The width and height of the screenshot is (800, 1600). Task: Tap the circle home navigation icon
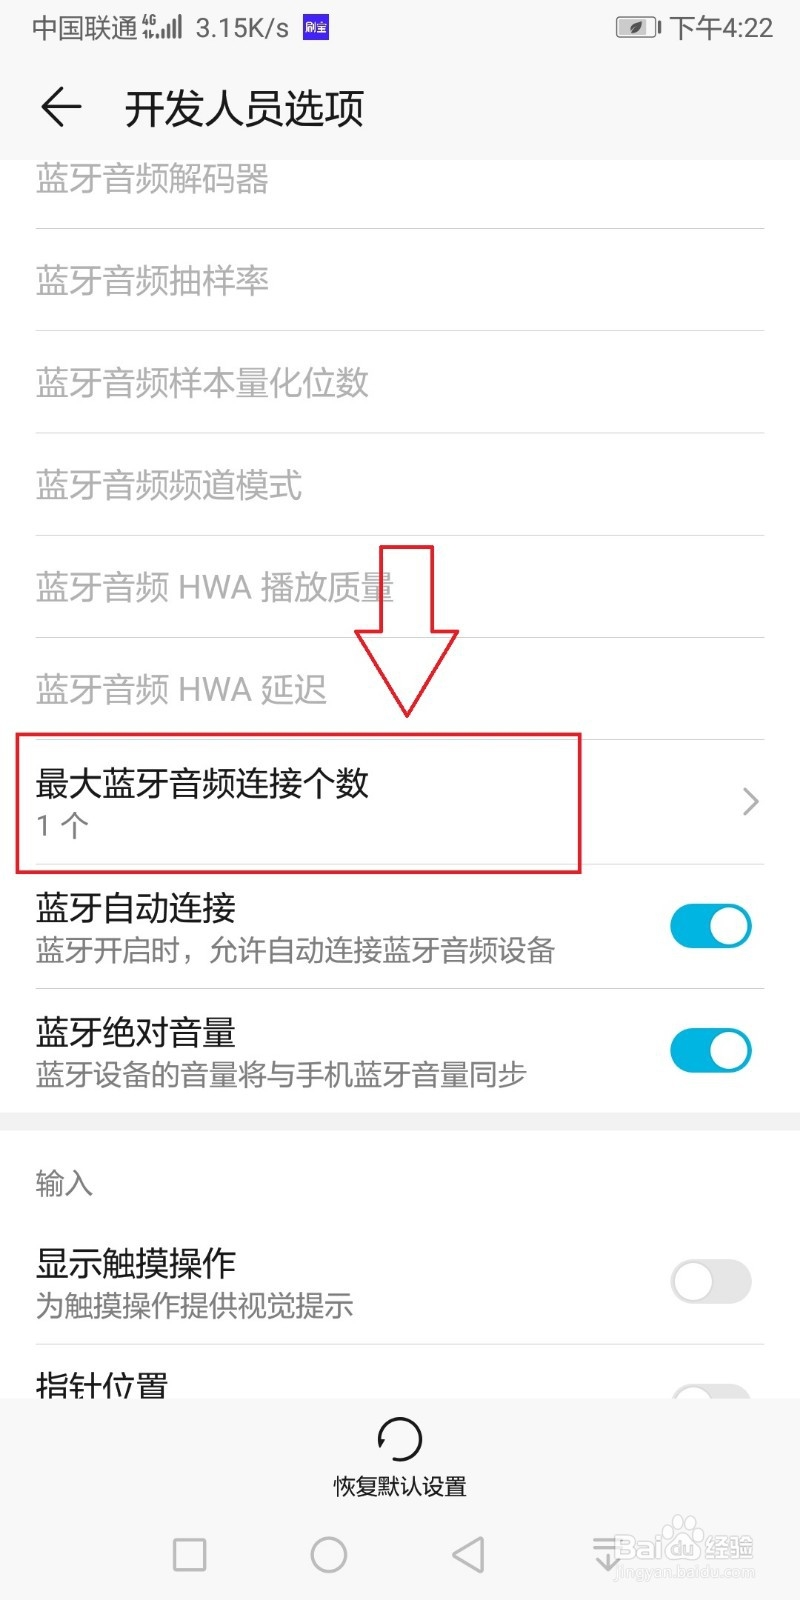click(329, 1555)
